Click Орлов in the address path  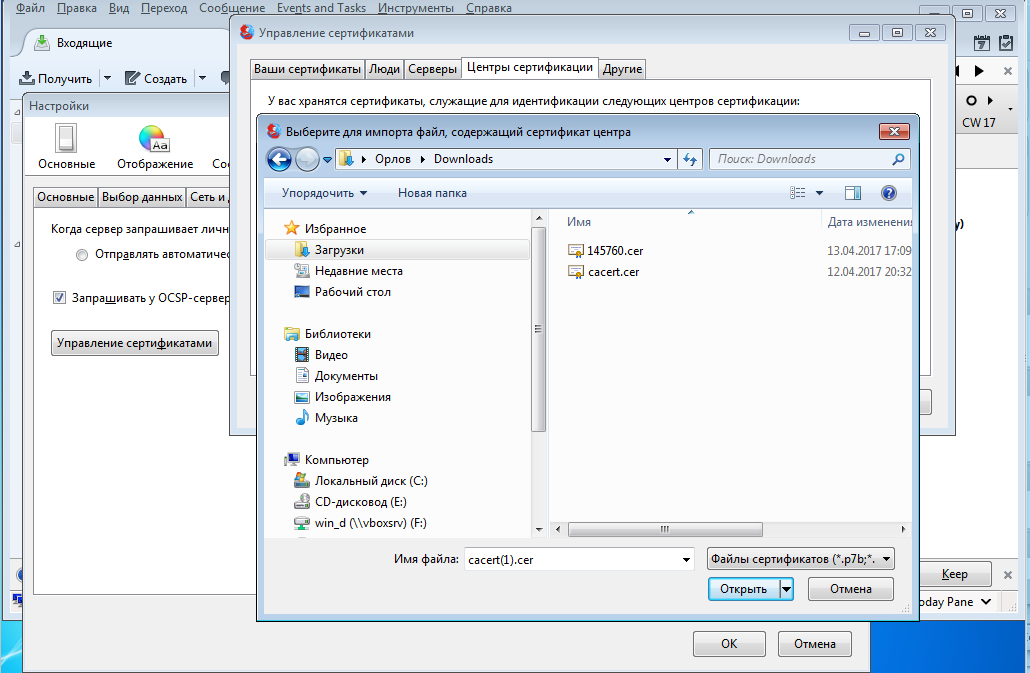click(x=393, y=159)
